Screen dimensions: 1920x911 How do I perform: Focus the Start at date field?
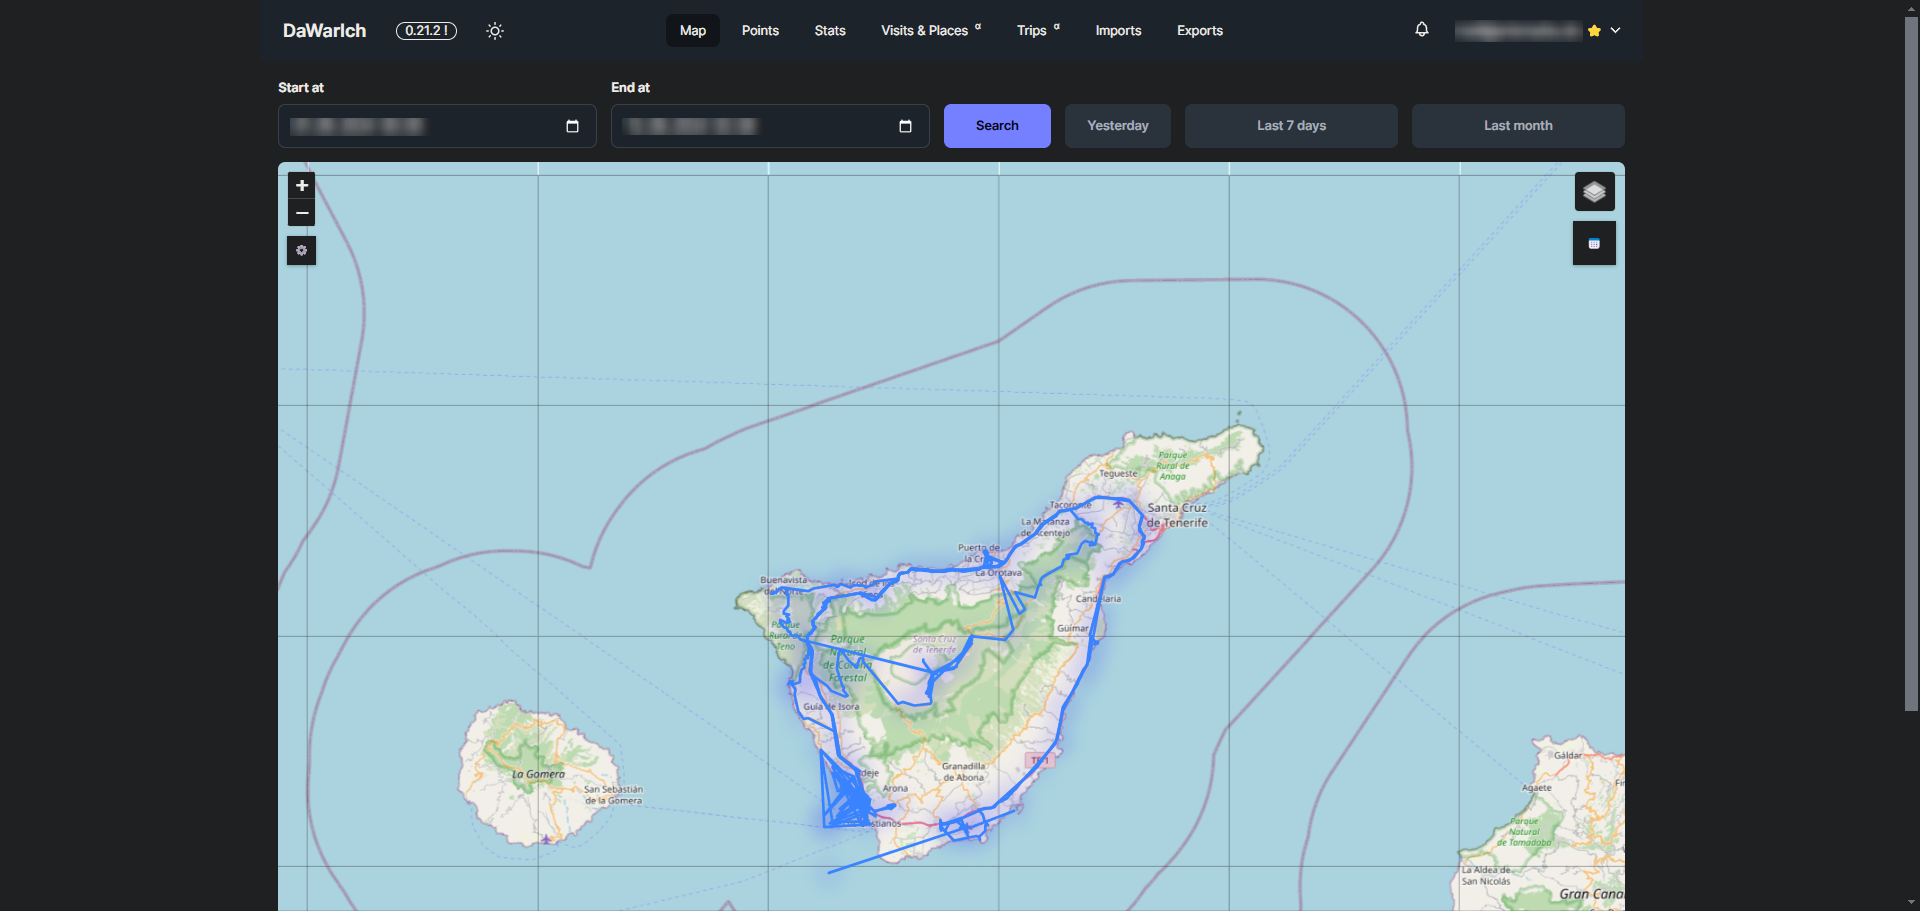click(x=437, y=126)
